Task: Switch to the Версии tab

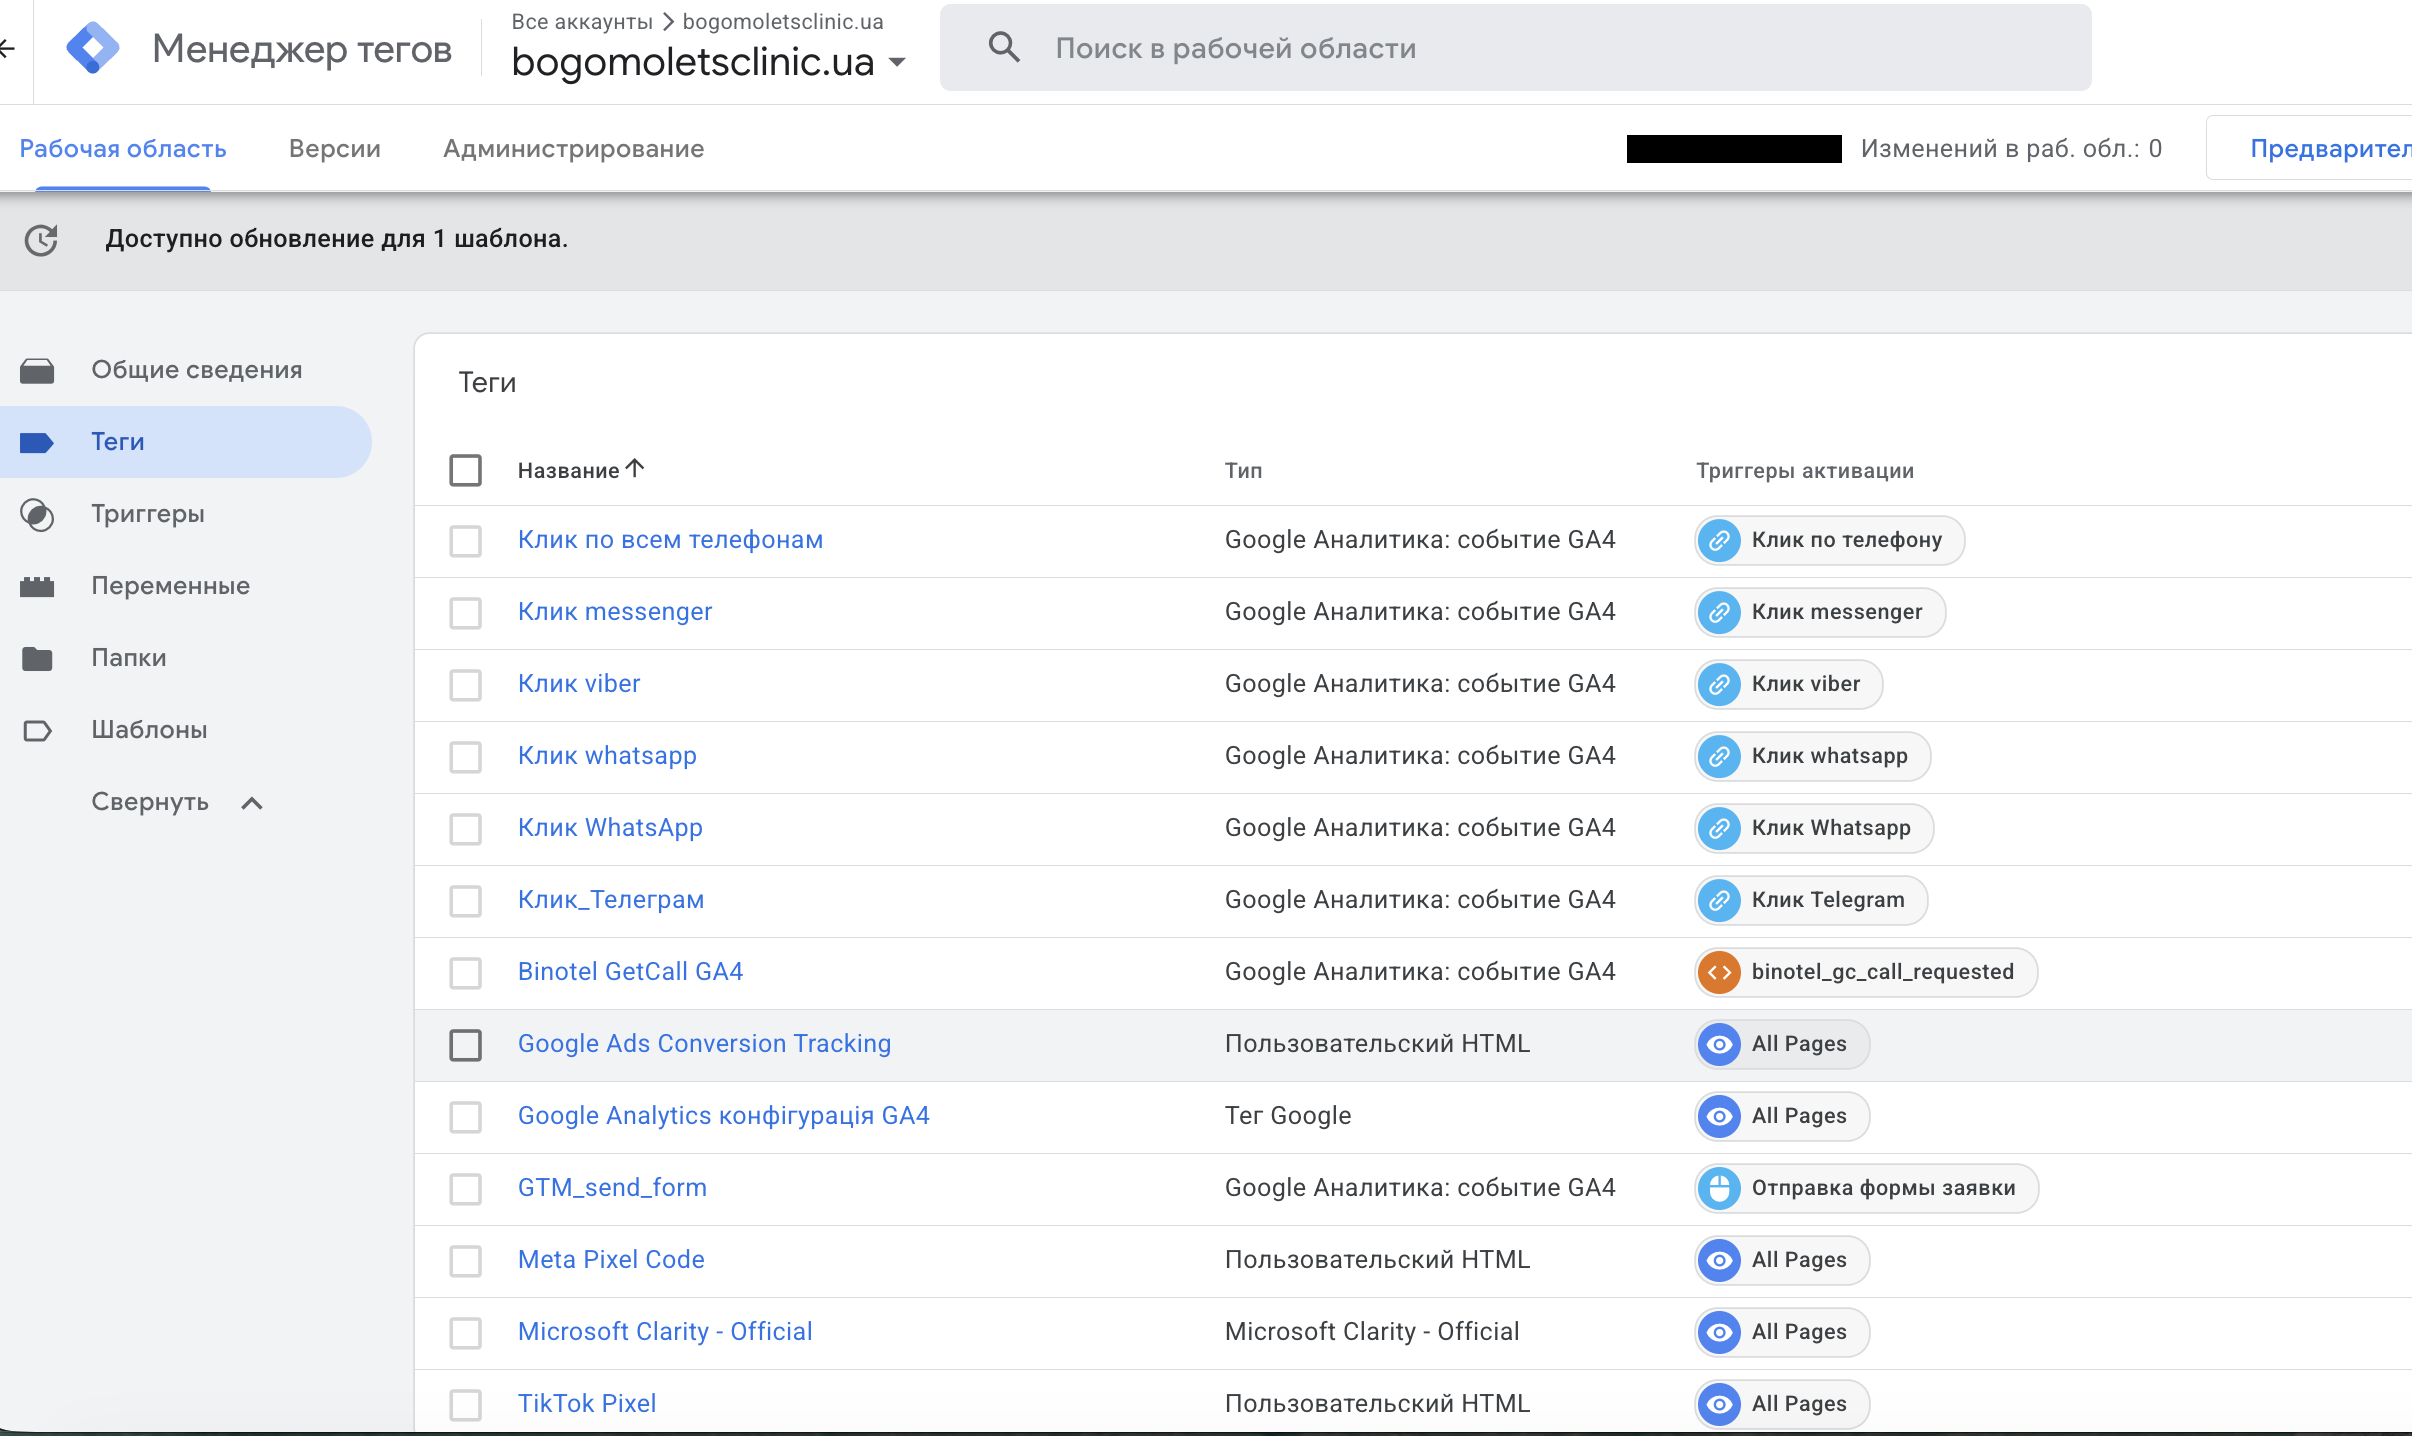Action: pos(334,149)
